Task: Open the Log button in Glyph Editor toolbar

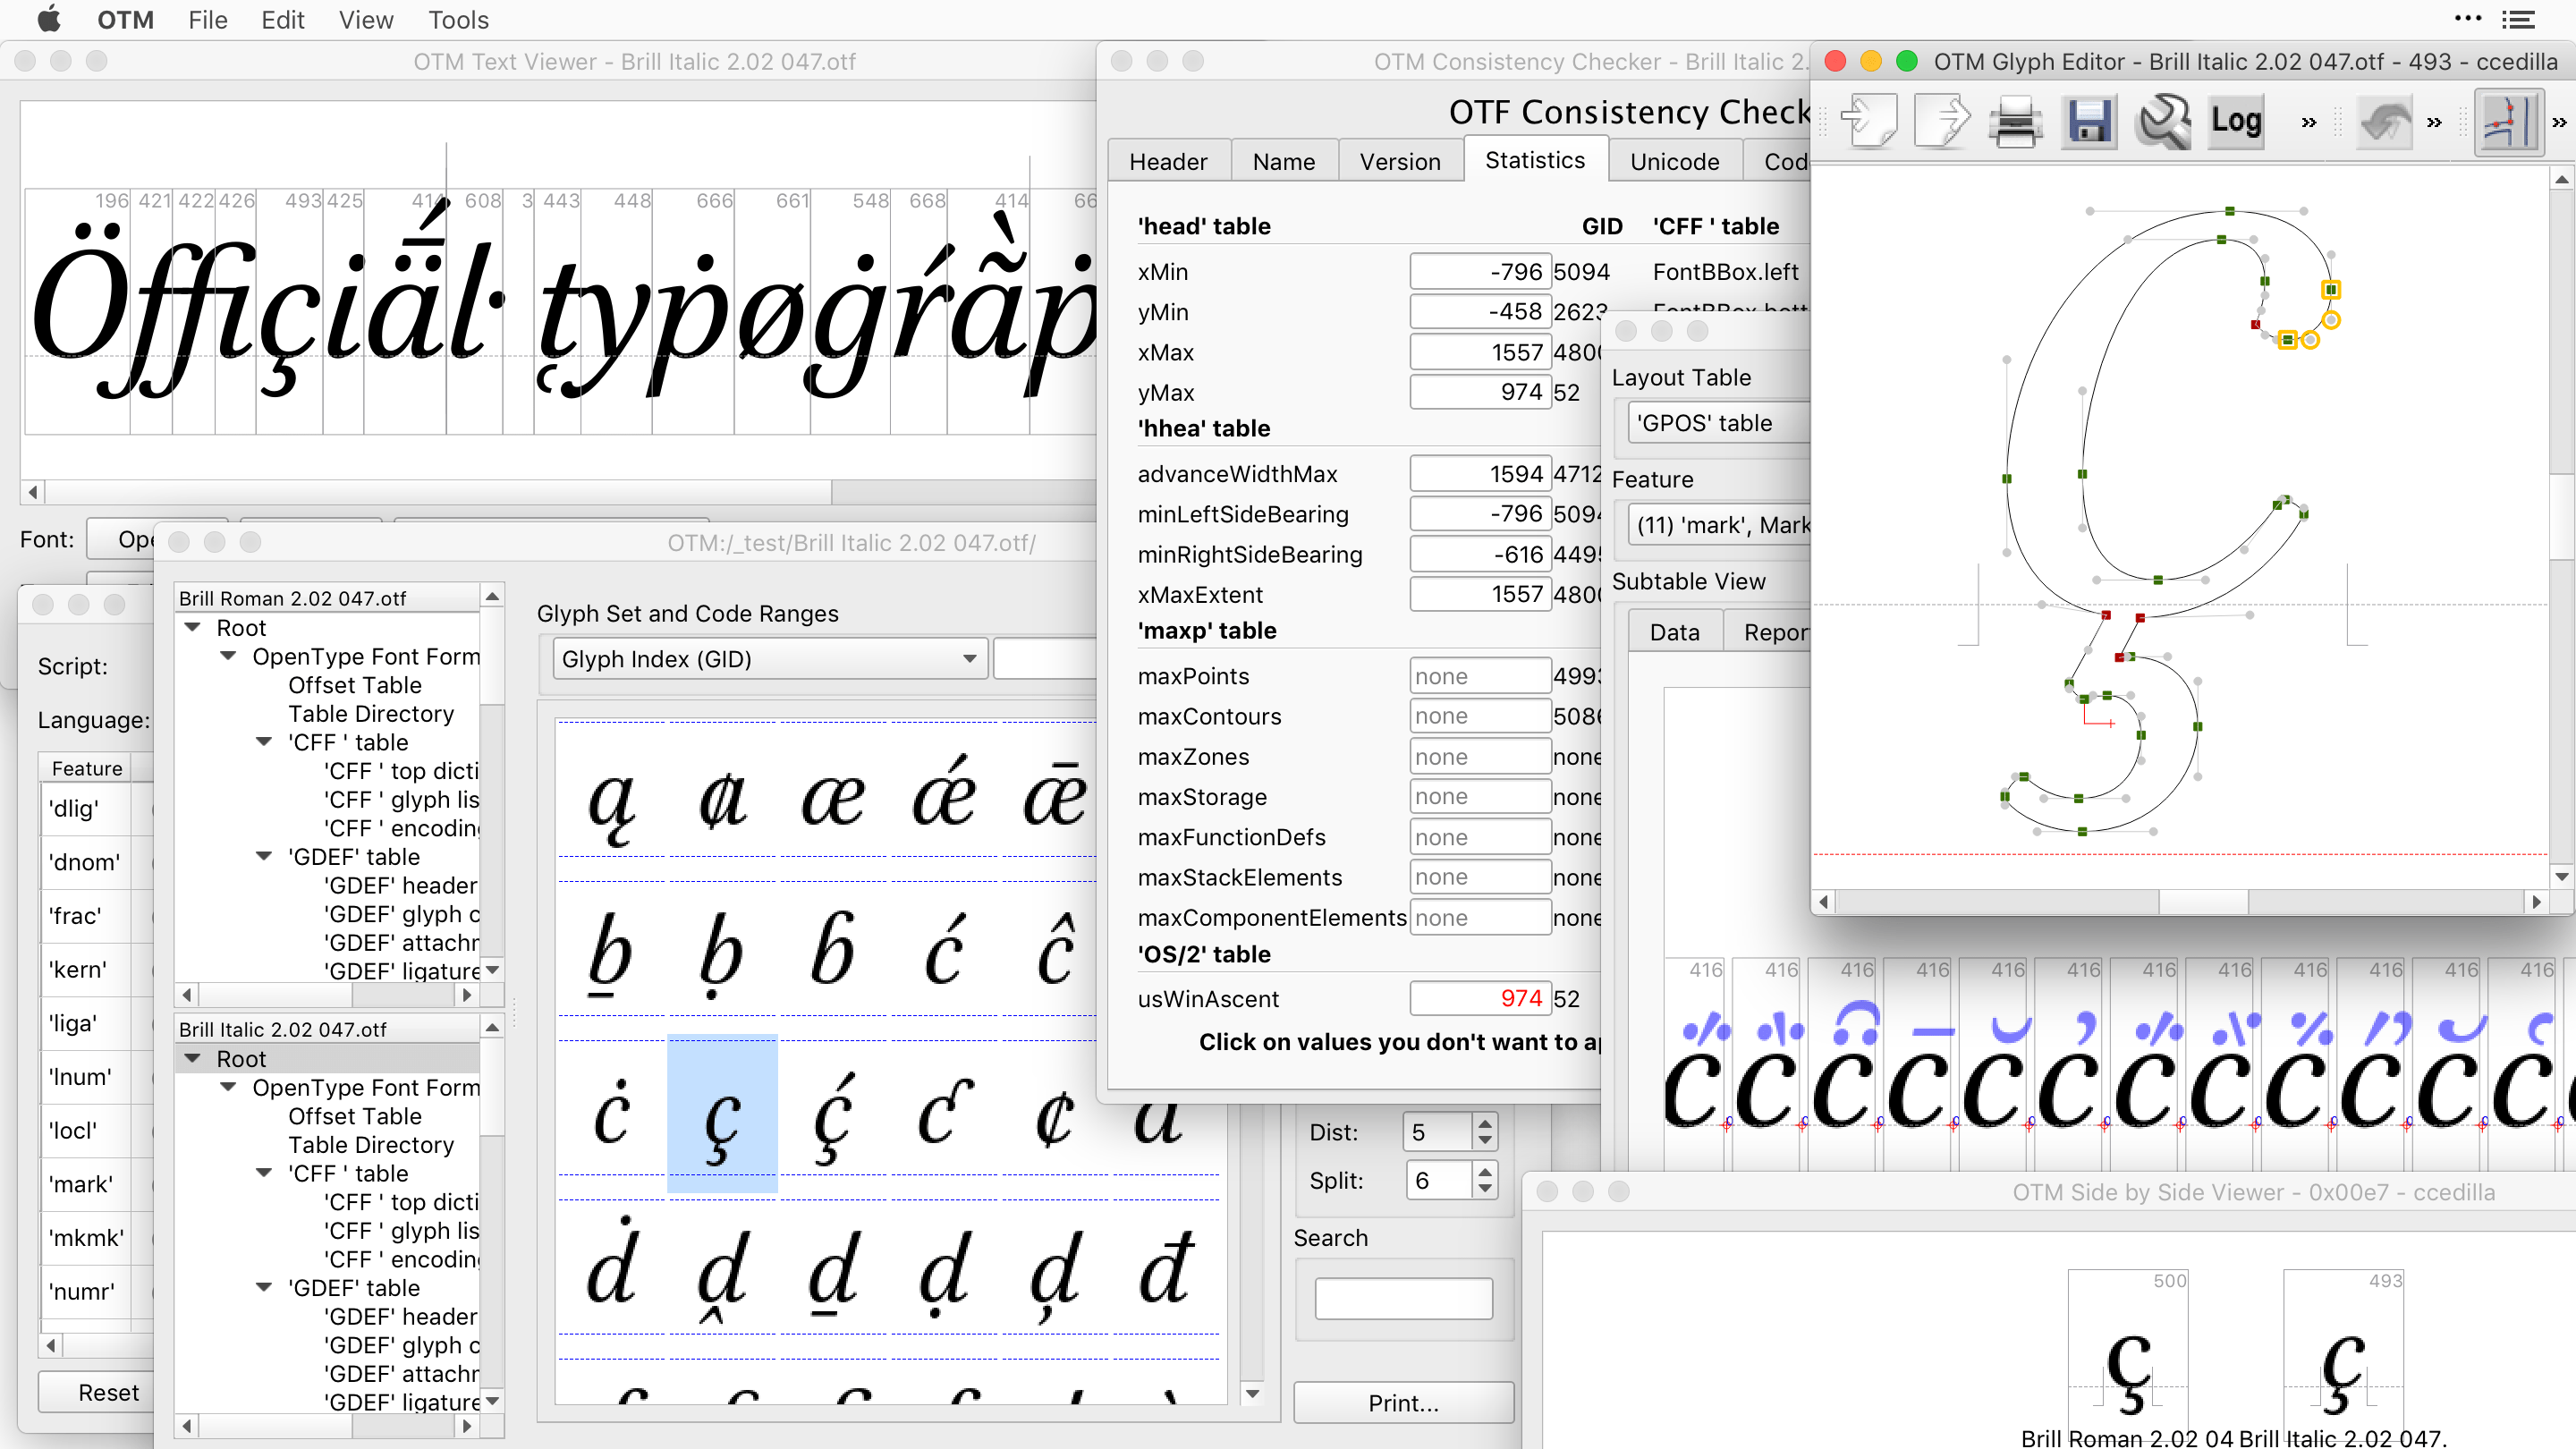Action: [x=2235, y=122]
